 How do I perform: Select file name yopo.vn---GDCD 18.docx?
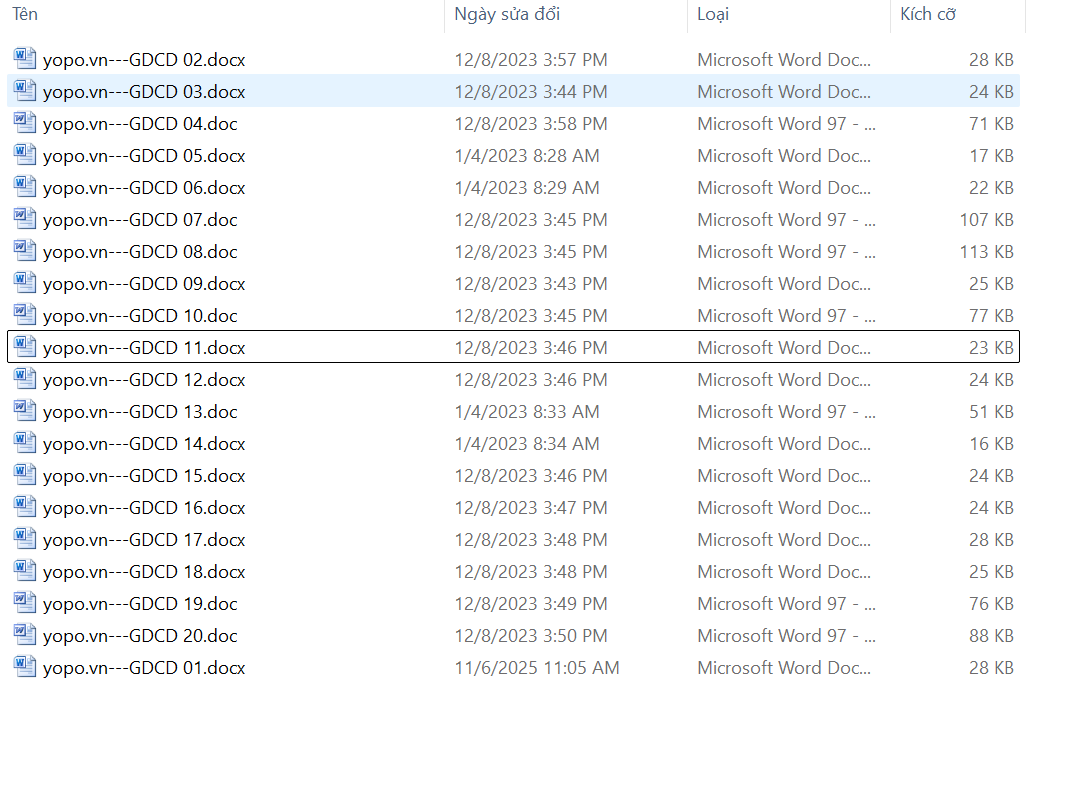pyautogui.click(x=144, y=572)
